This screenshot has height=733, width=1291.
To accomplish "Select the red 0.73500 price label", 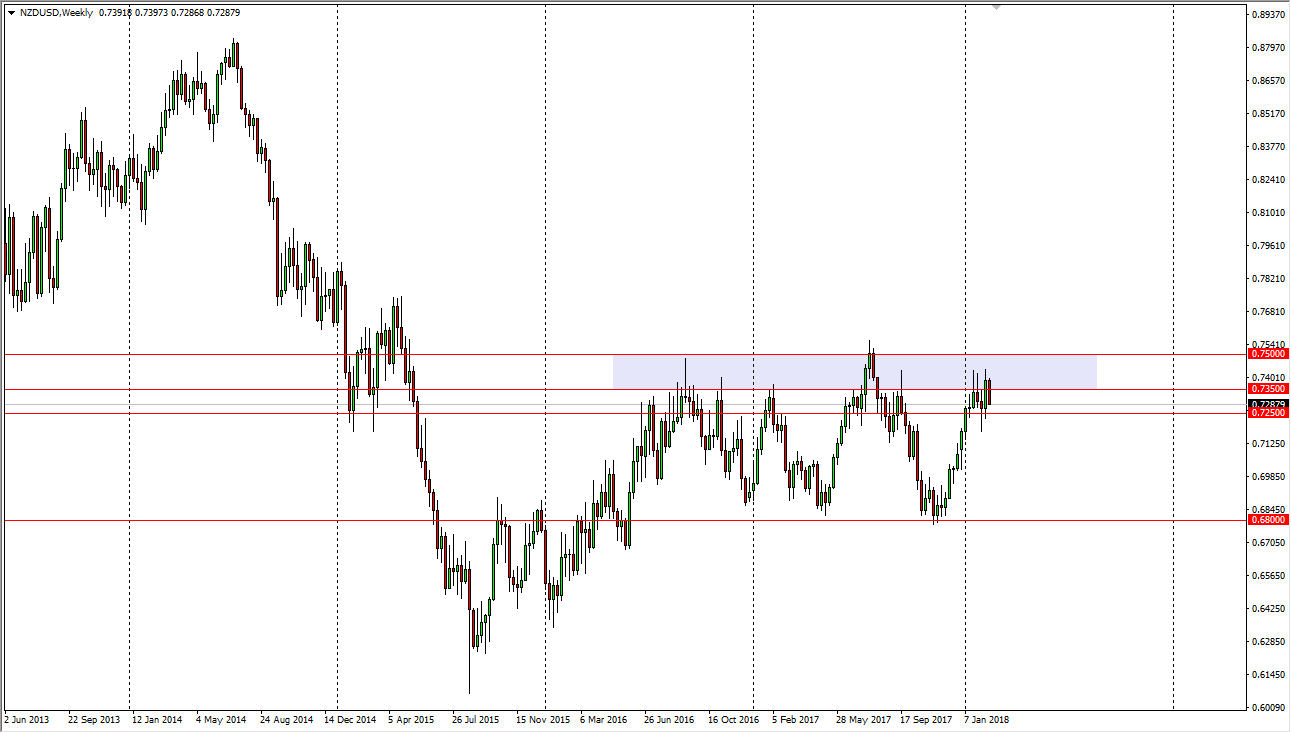I will pos(1268,388).
